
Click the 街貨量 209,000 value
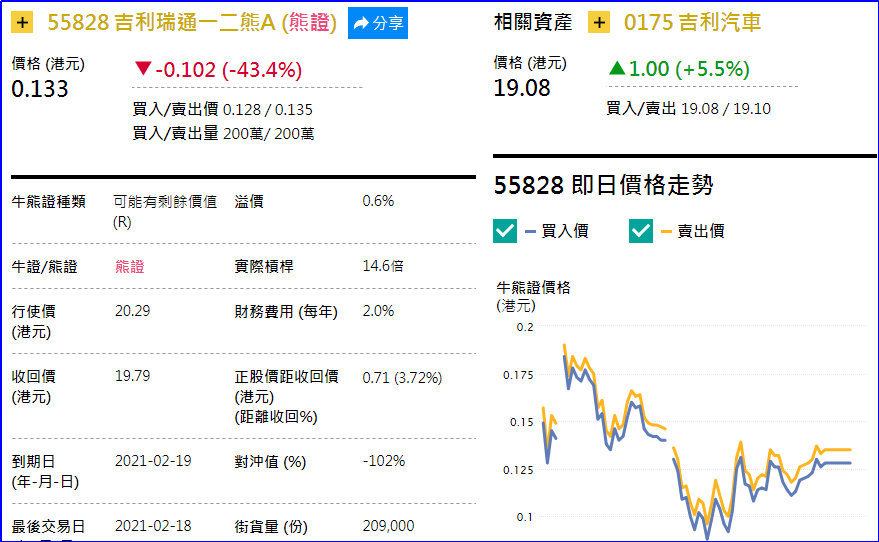point(388,526)
